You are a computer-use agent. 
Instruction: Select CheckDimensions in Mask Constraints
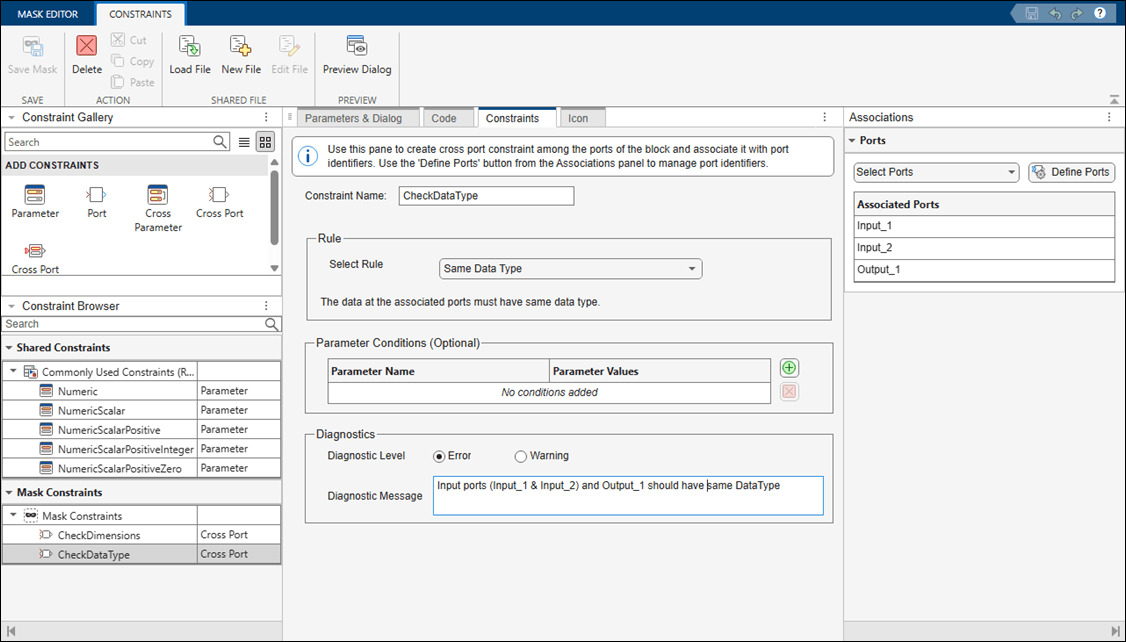[98, 535]
